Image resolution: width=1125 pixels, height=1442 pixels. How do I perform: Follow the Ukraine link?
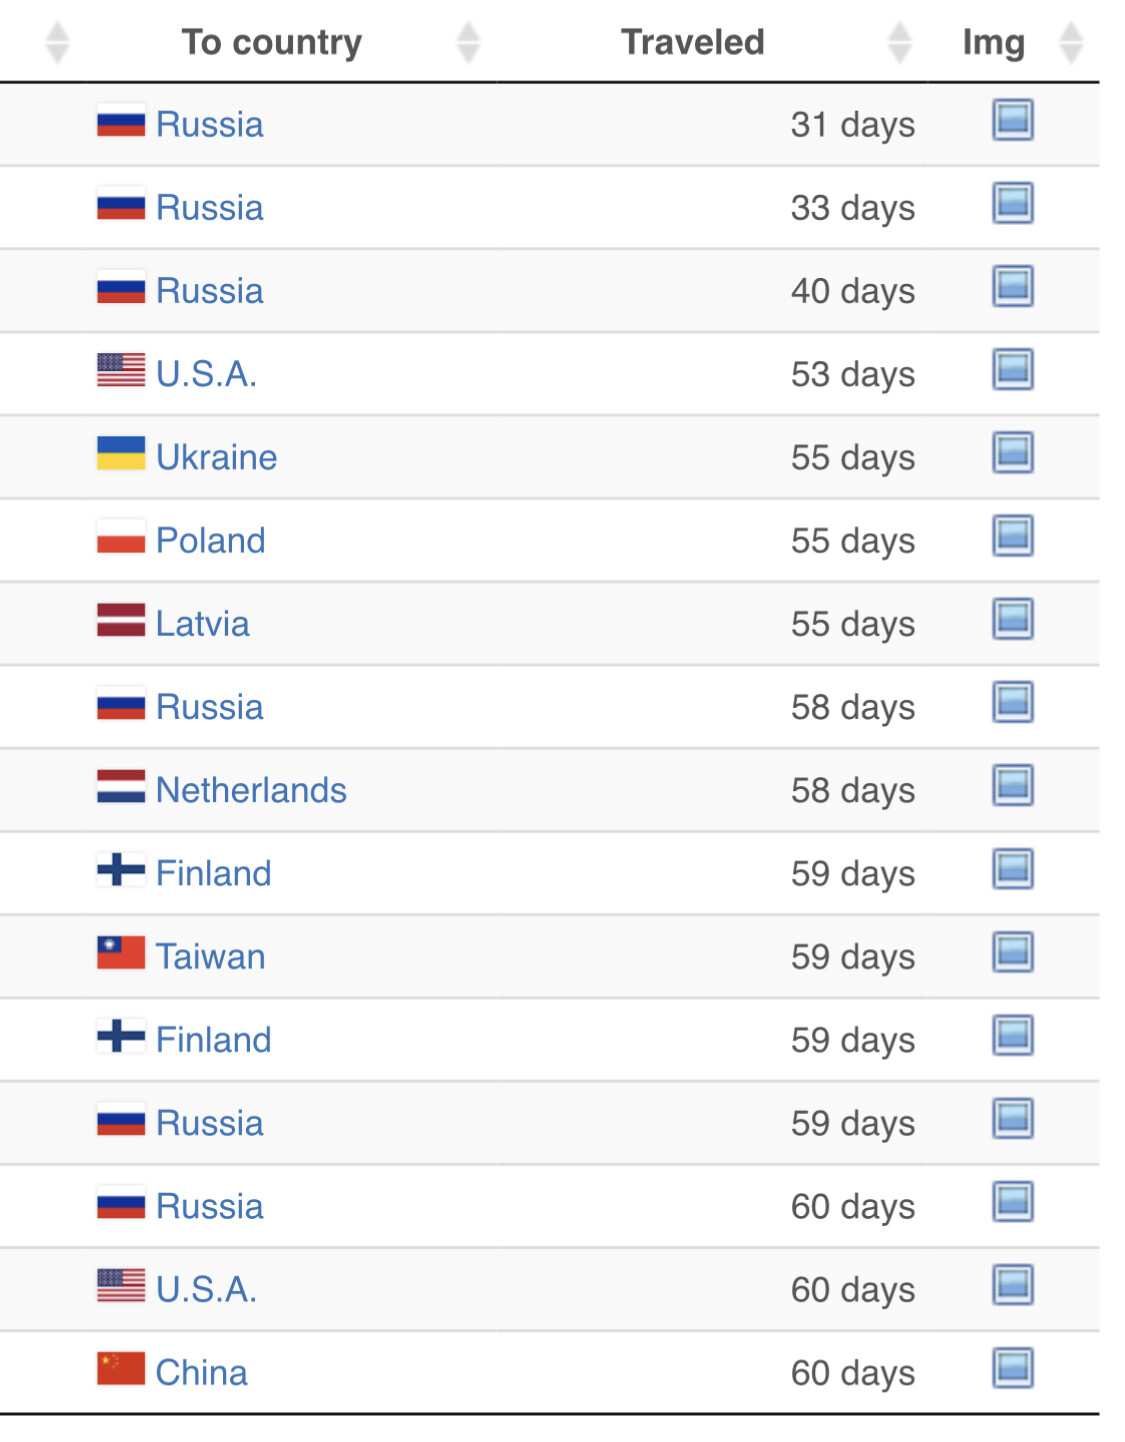click(x=216, y=457)
